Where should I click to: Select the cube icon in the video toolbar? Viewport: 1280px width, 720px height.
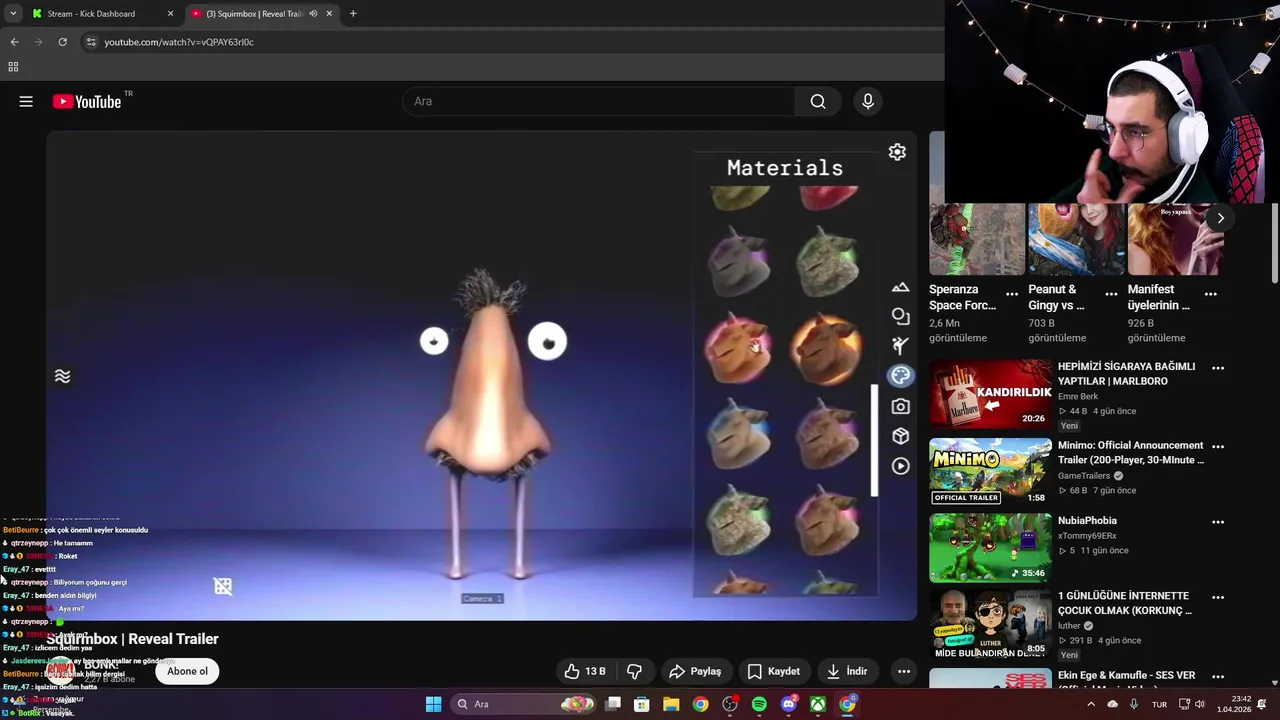pyautogui.click(x=900, y=436)
